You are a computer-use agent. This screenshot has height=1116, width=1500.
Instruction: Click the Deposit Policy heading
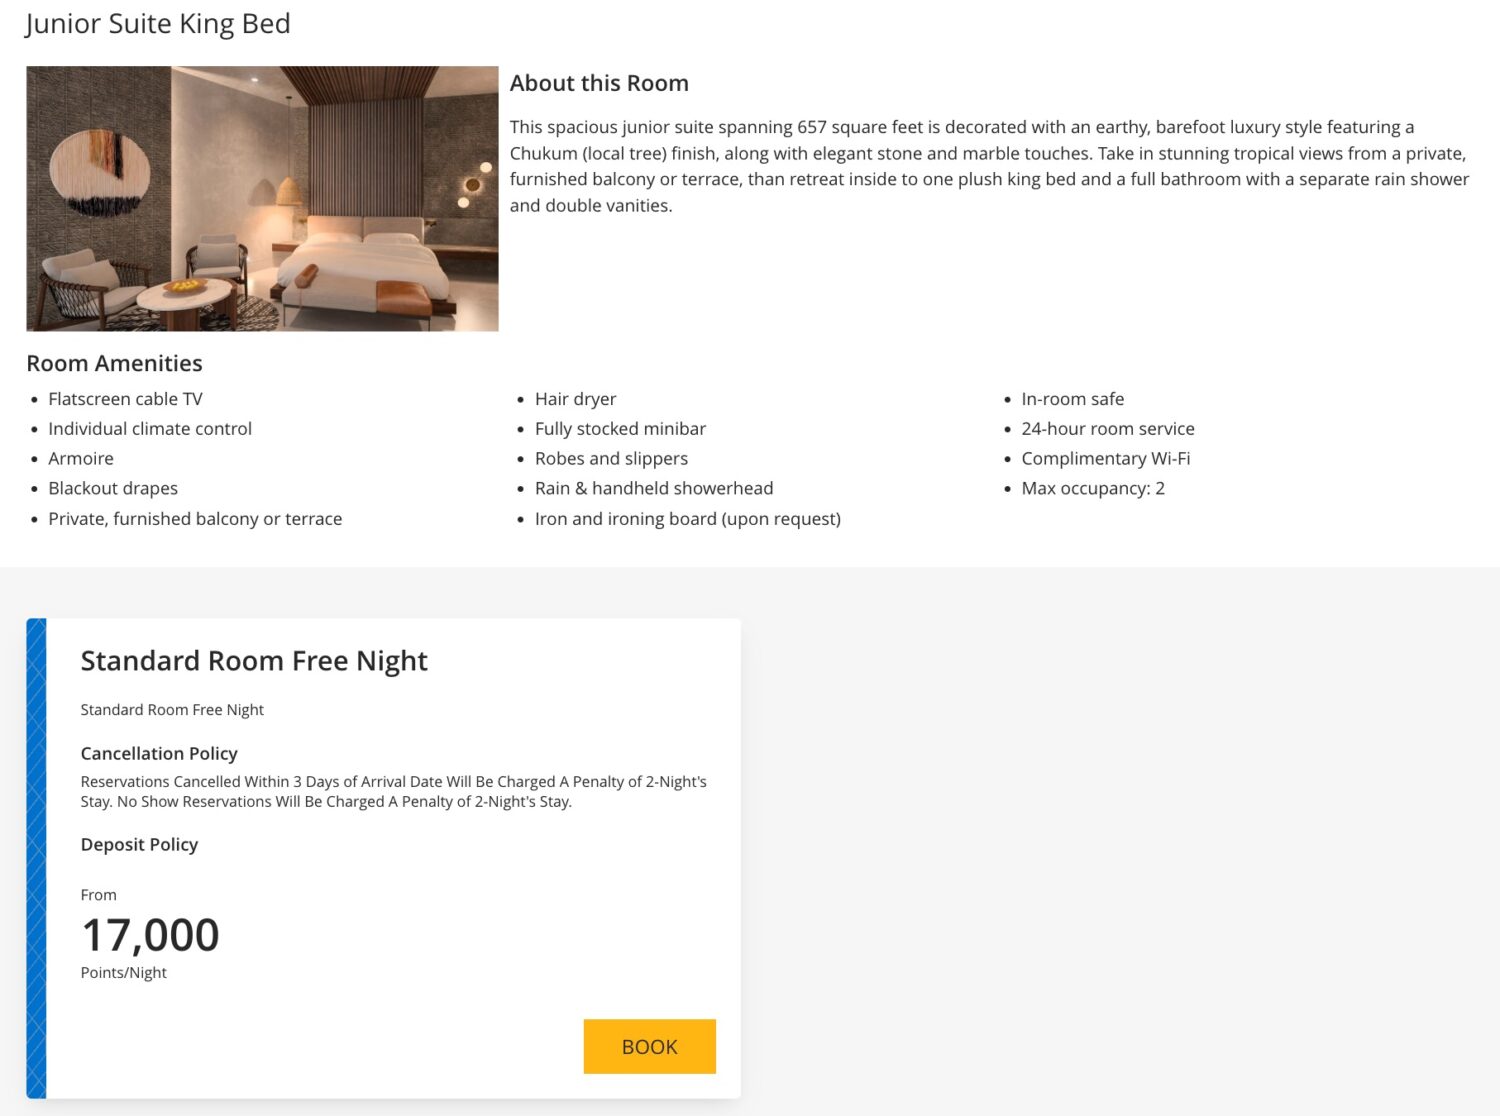point(139,844)
